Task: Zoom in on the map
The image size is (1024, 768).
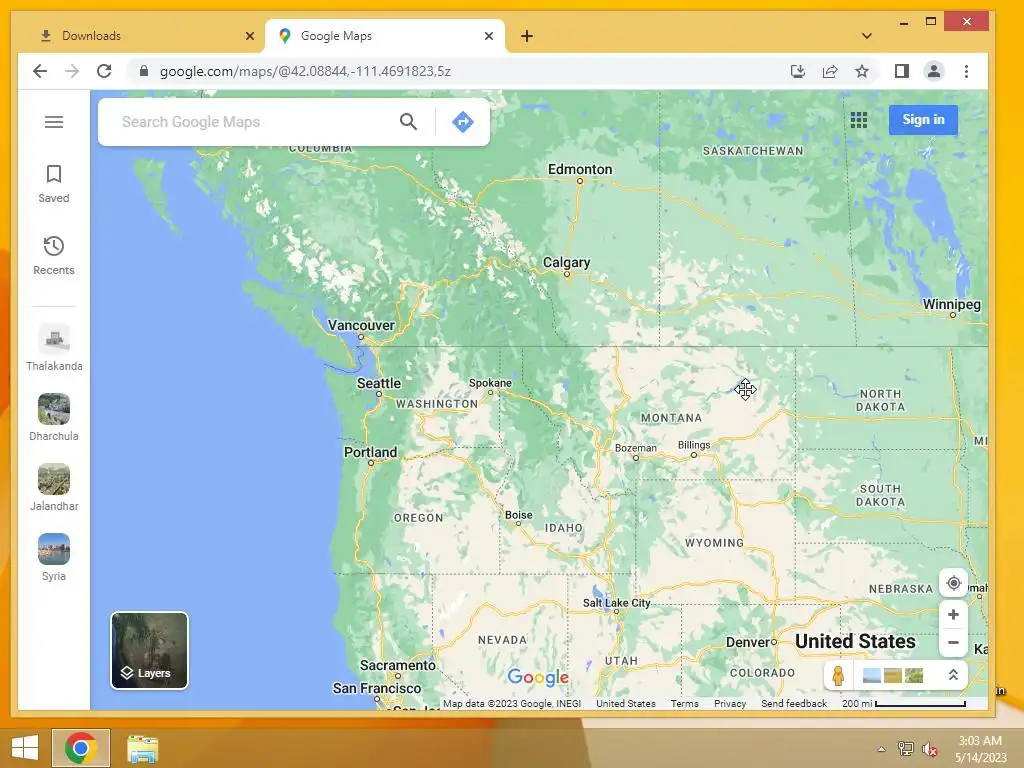Action: [953, 615]
